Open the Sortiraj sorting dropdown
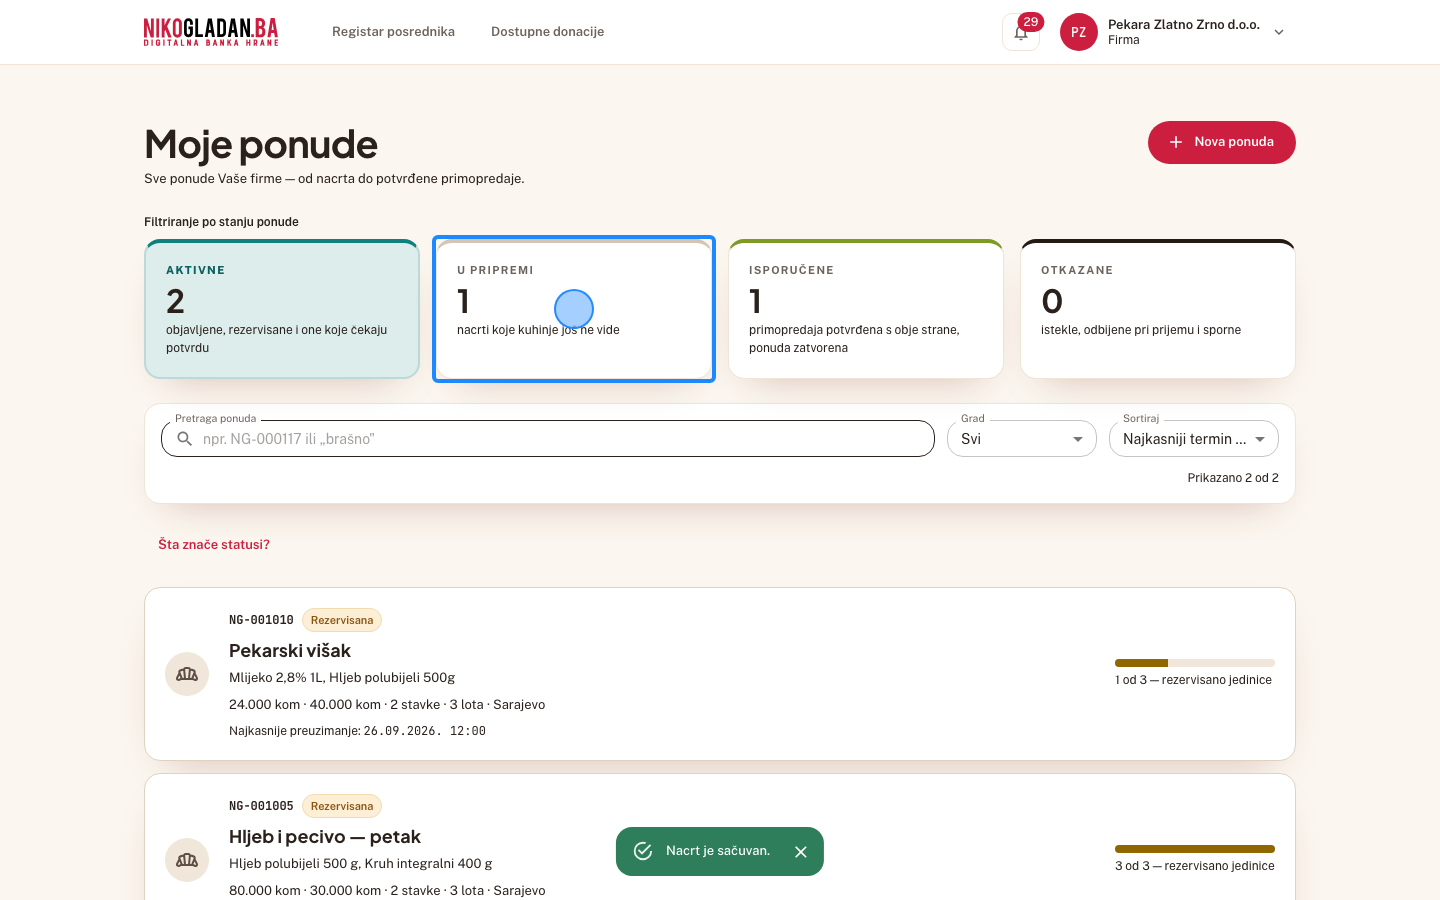 pyautogui.click(x=1194, y=439)
